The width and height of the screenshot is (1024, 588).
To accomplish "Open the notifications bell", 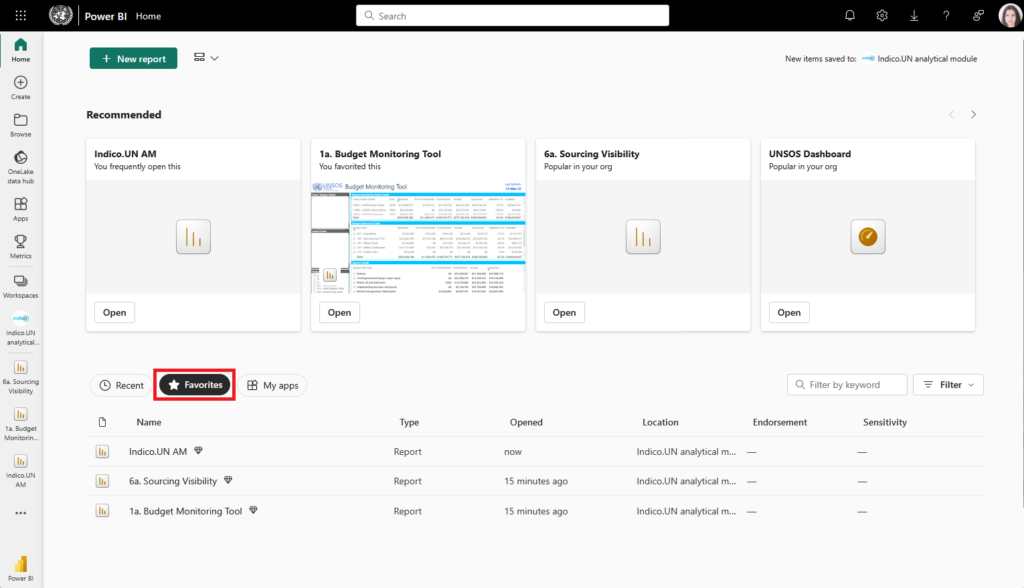I will (850, 16).
